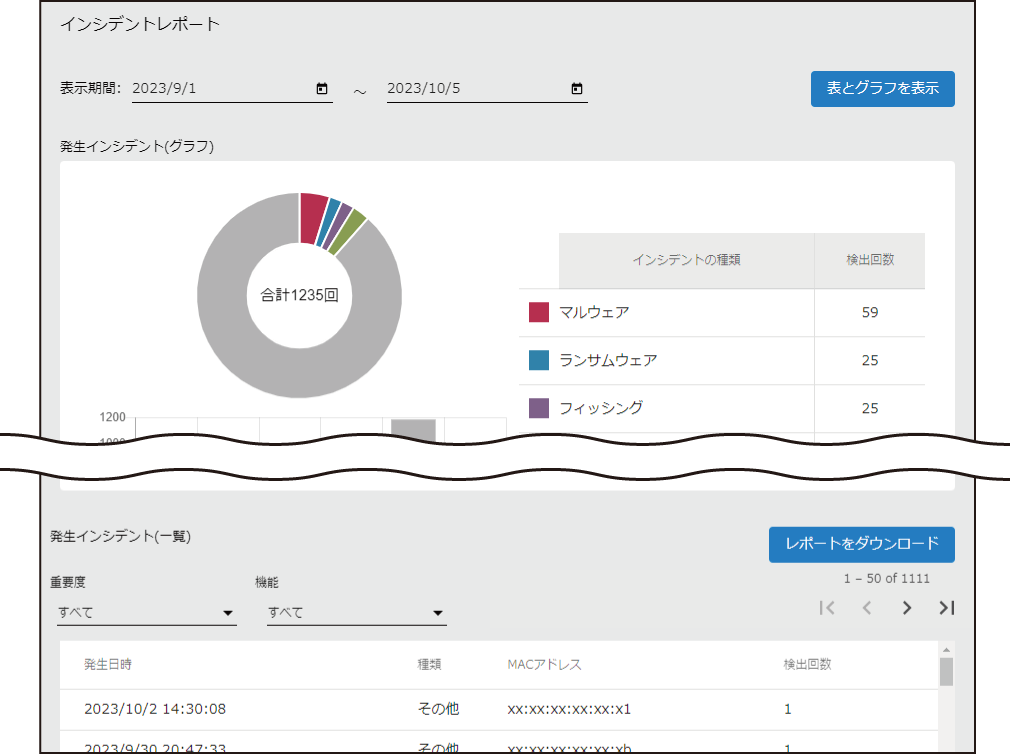
Task: Jump to the first page of incidents
Action: click(826, 607)
